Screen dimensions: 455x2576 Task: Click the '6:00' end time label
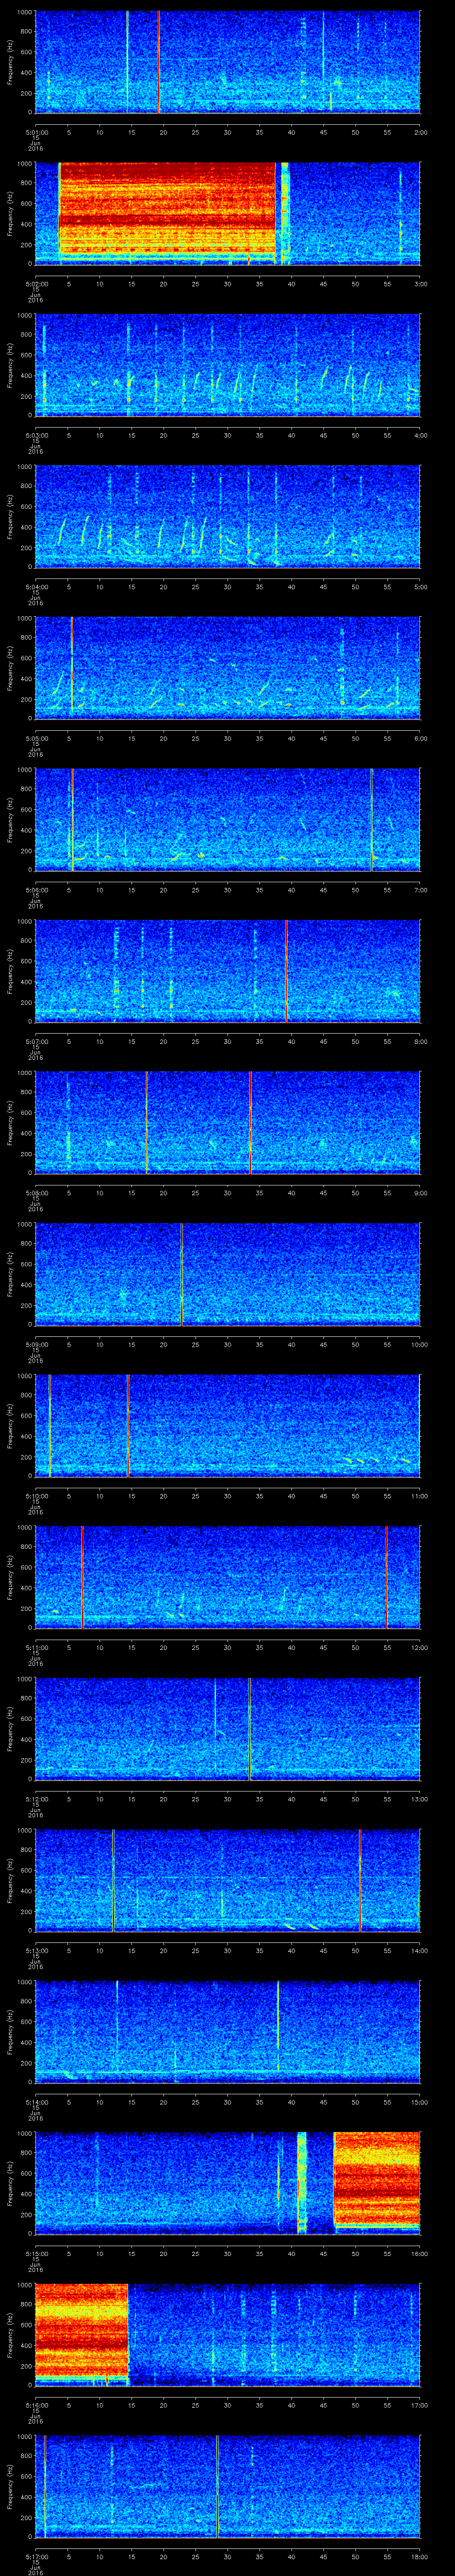420,738
